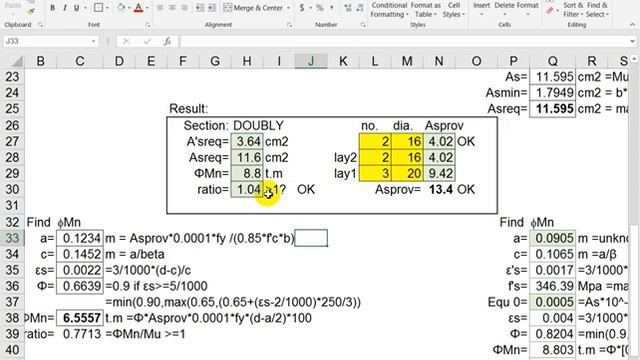Apply red font color with the A icon
The image size is (640, 360).
(138, 8)
